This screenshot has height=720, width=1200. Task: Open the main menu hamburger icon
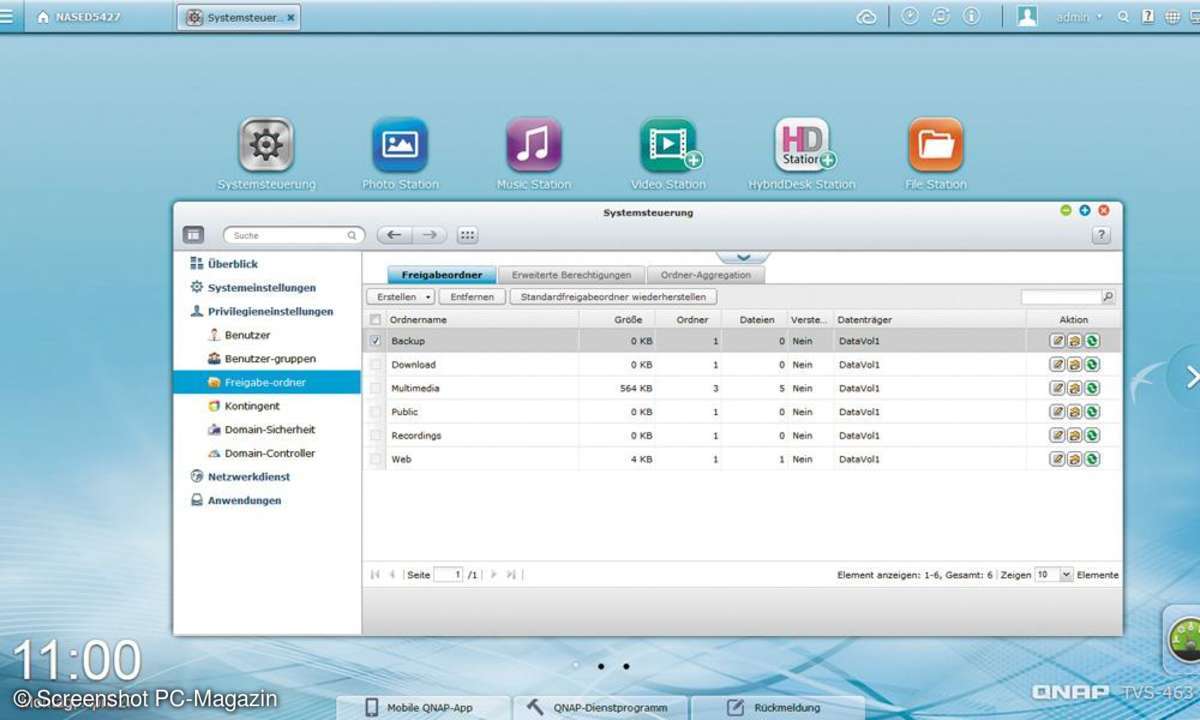[x=7, y=17]
